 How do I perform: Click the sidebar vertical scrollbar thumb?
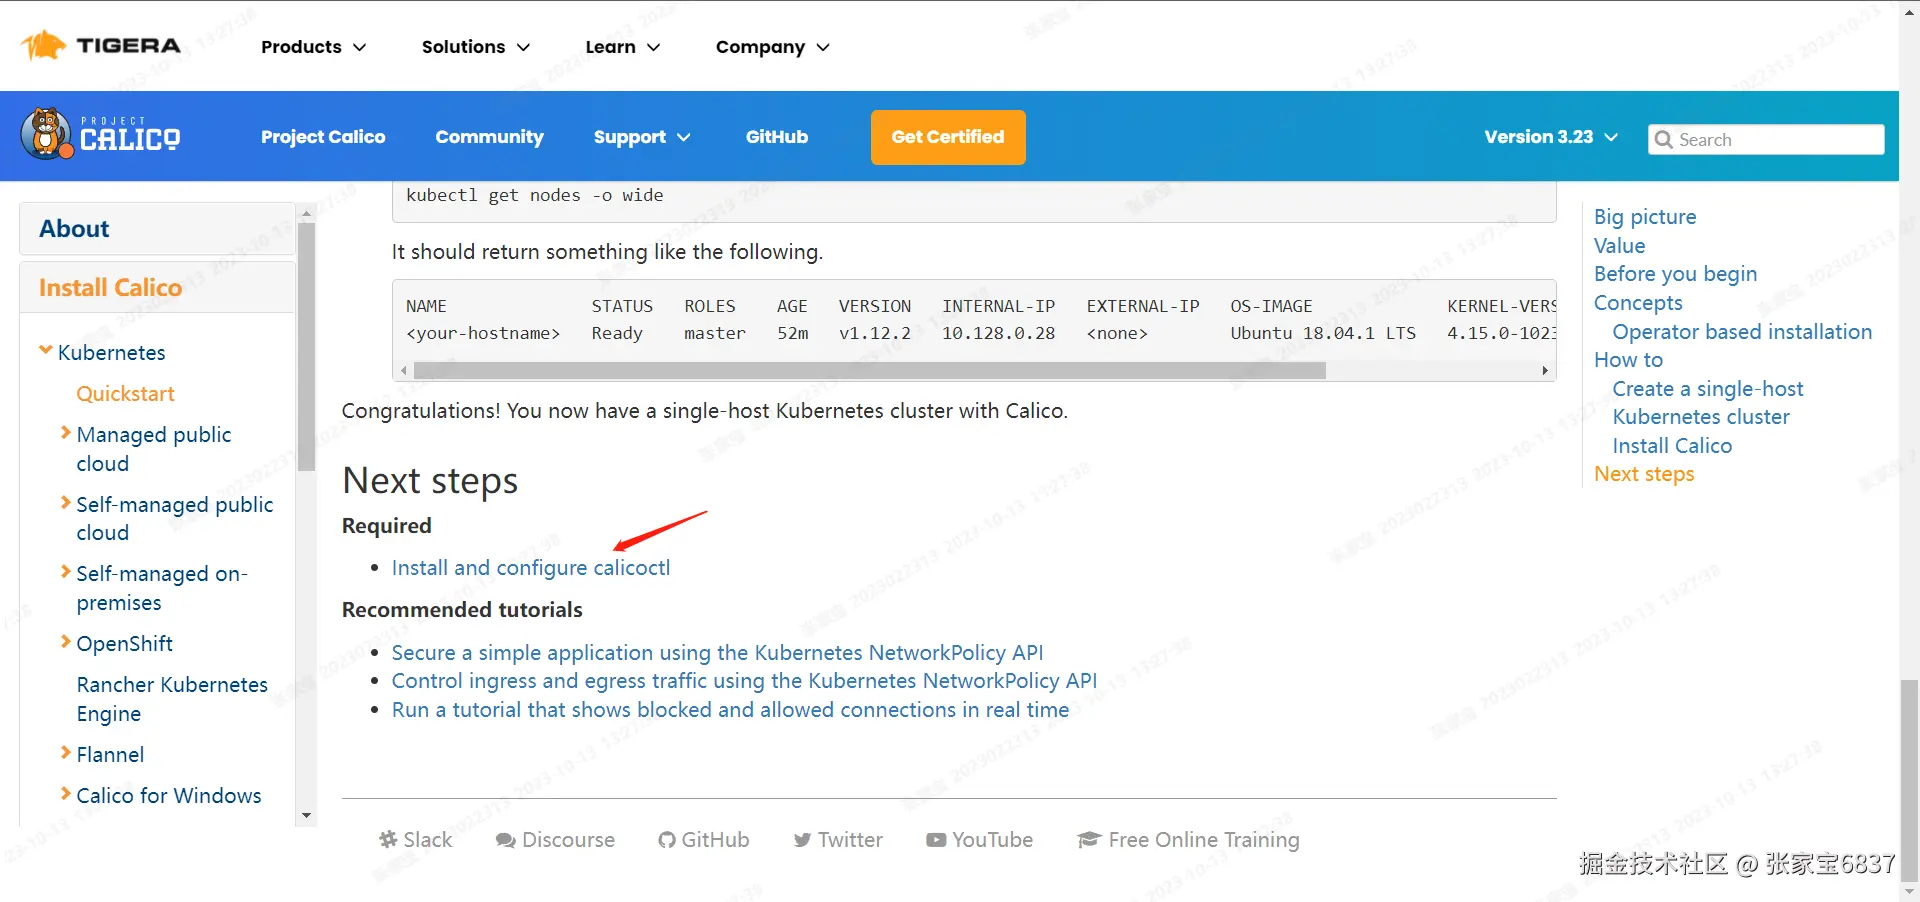pos(307,346)
